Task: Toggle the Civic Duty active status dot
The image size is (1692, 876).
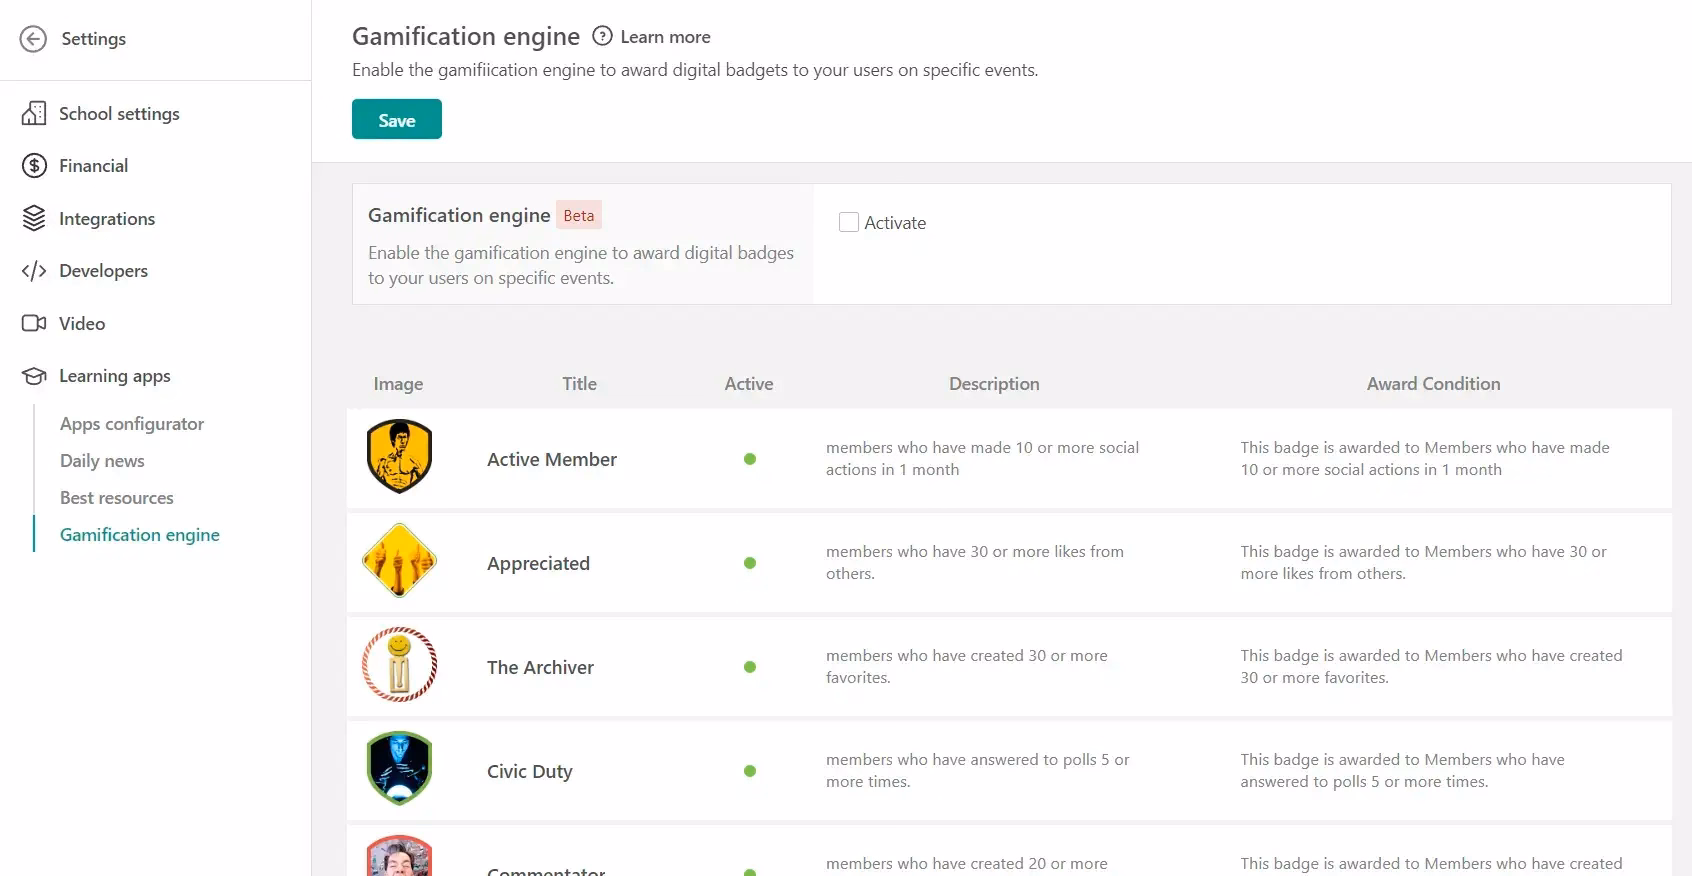Action: coord(750,771)
